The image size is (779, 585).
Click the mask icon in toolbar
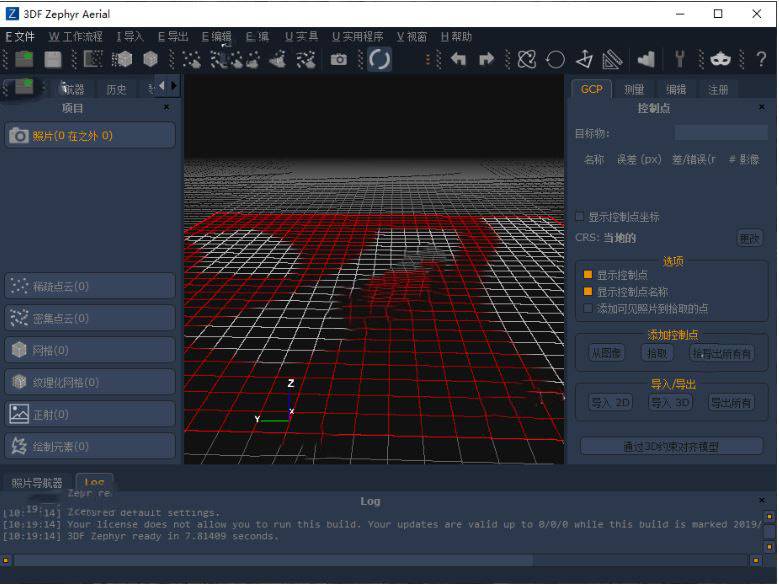click(720, 60)
